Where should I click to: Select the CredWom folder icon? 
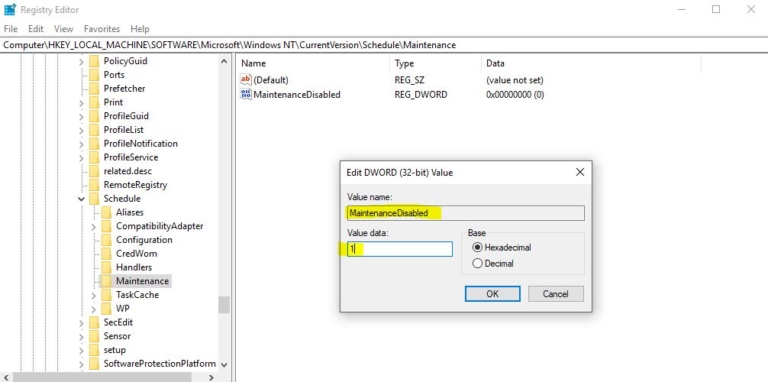pyautogui.click(x=106, y=254)
